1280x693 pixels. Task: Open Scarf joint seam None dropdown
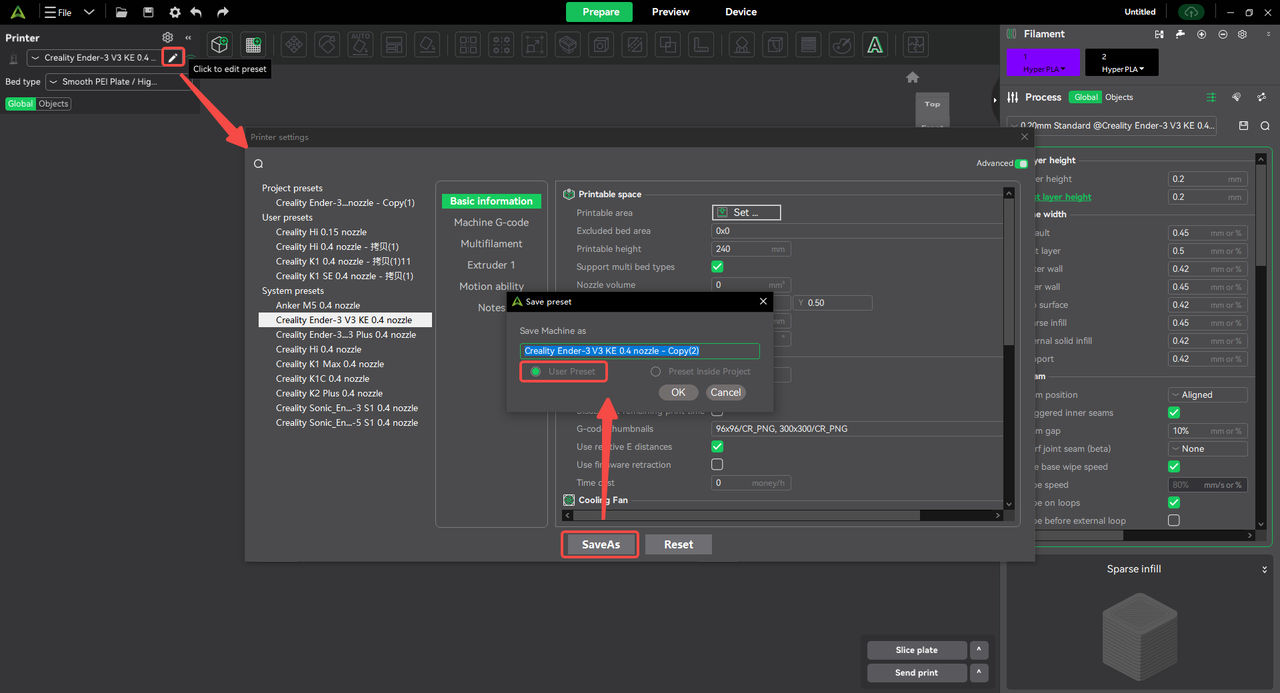(x=1208, y=449)
